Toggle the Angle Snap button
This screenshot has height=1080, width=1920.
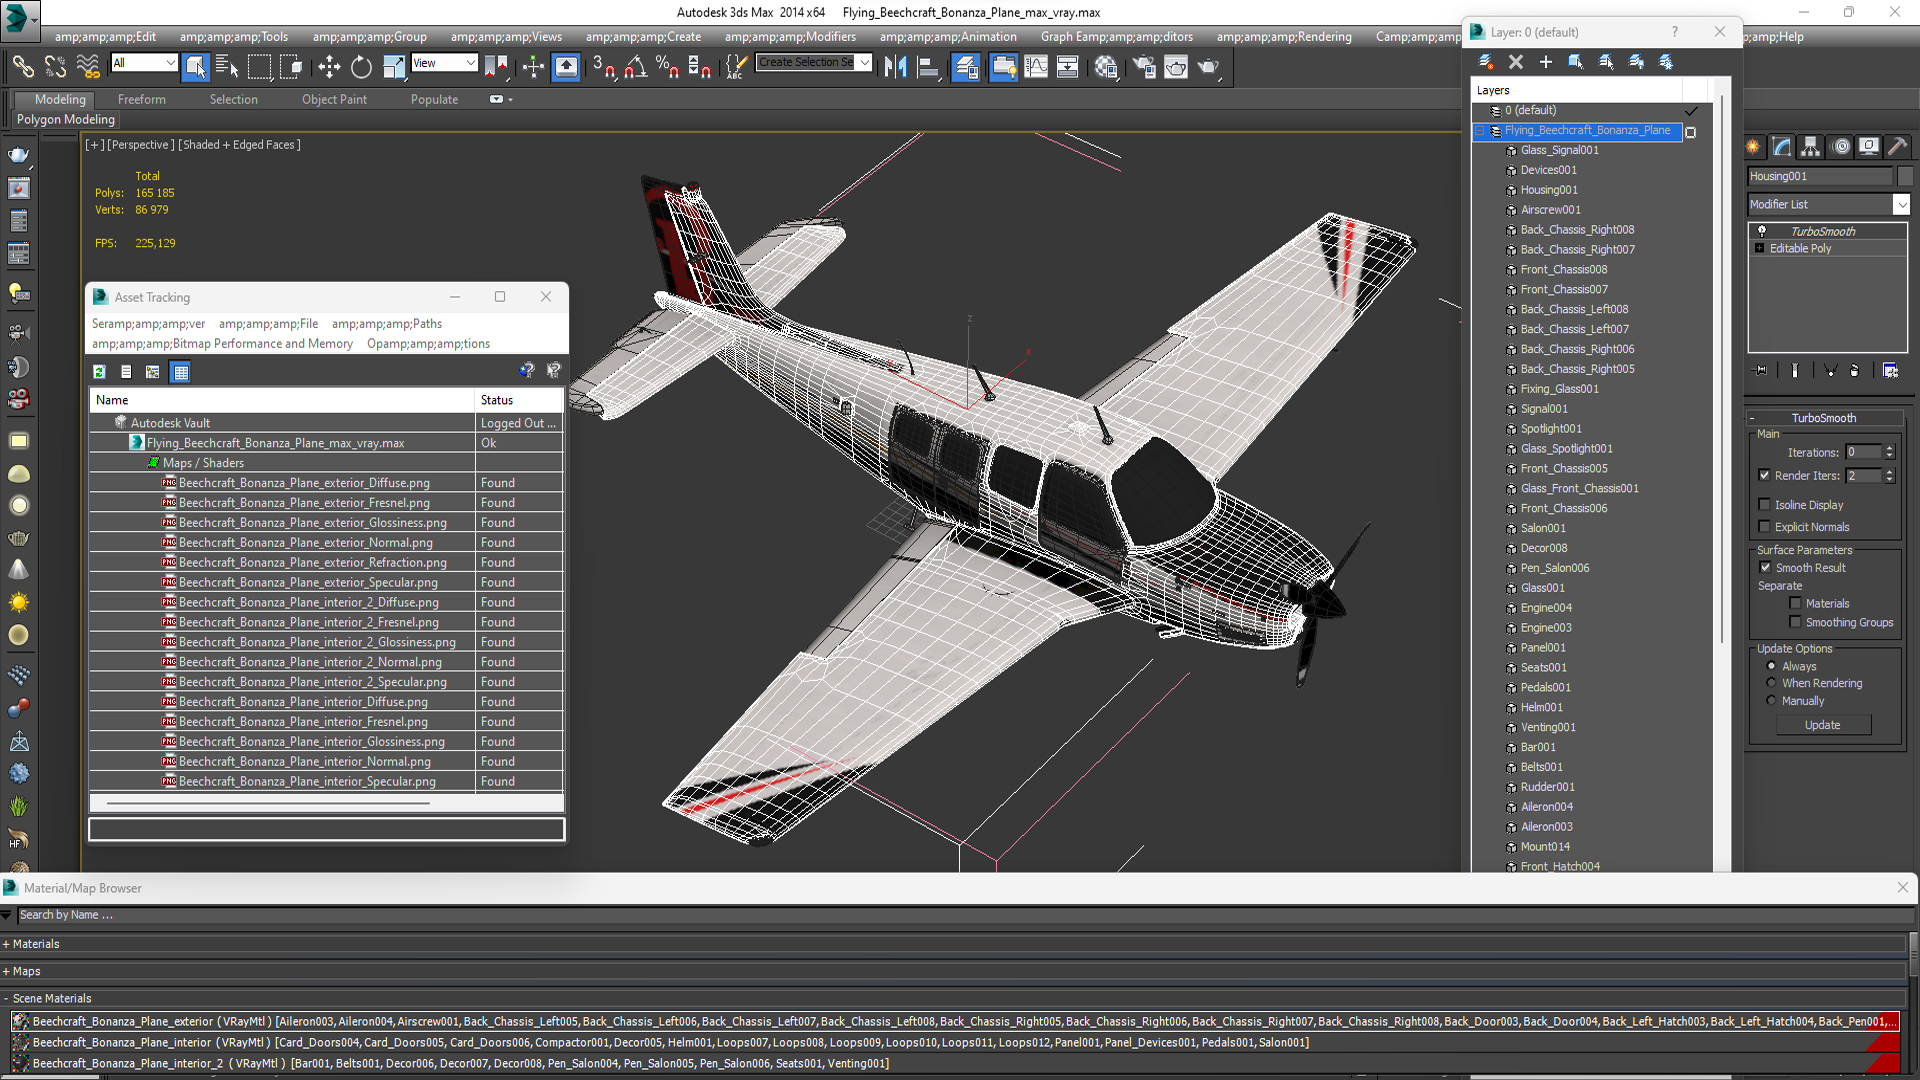tap(635, 67)
